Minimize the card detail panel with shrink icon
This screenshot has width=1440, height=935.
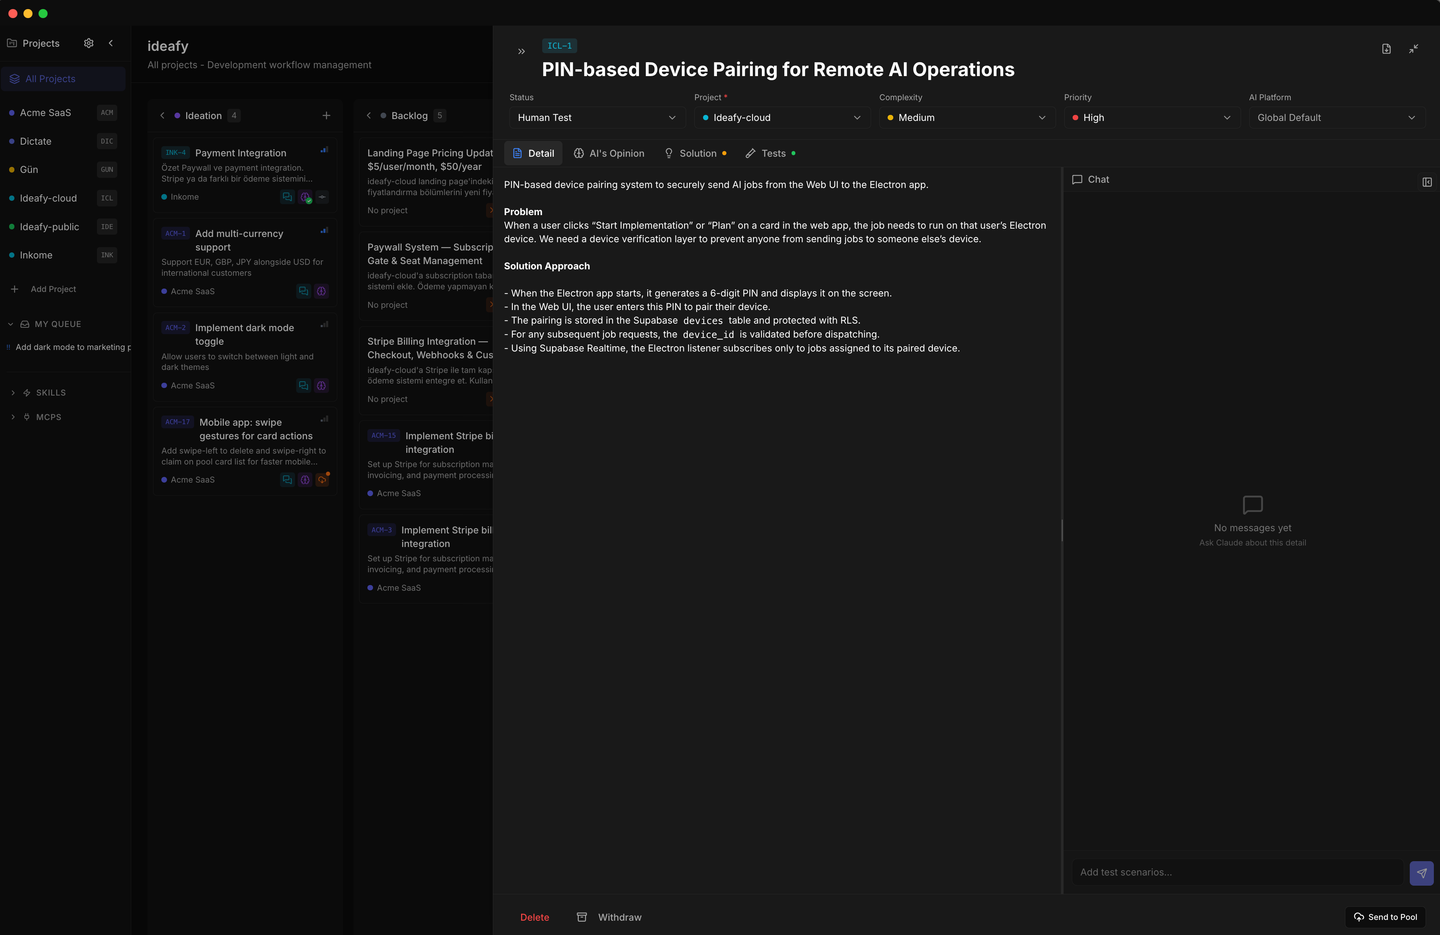[x=1414, y=49]
